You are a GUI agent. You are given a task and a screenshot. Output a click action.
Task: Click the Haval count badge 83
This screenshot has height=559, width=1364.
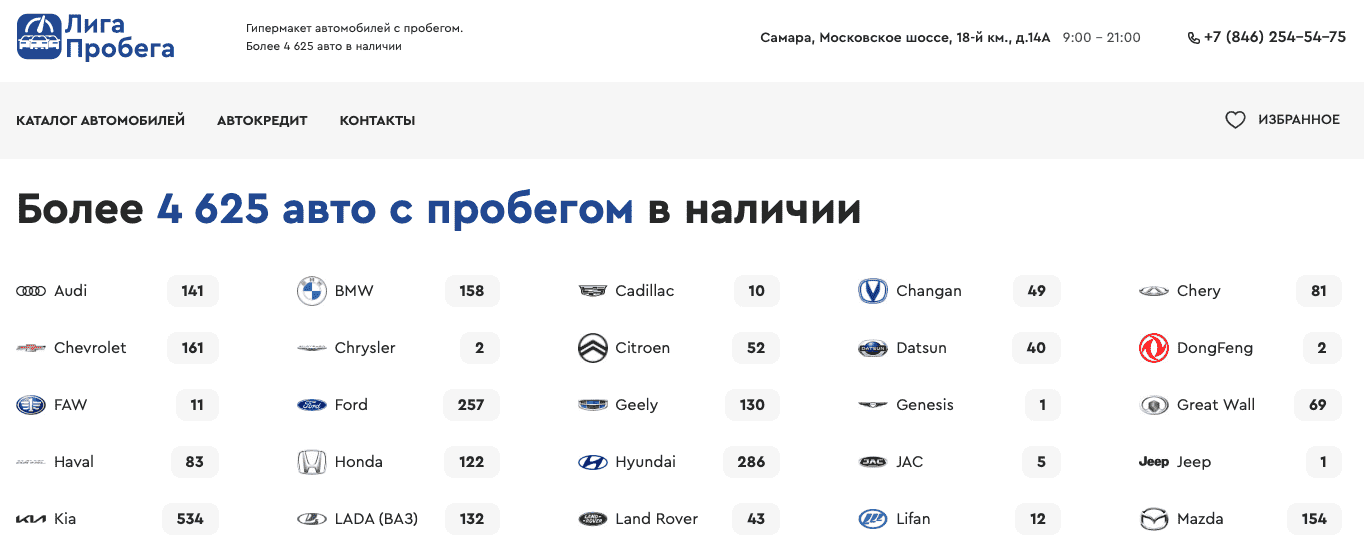pos(195,462)
